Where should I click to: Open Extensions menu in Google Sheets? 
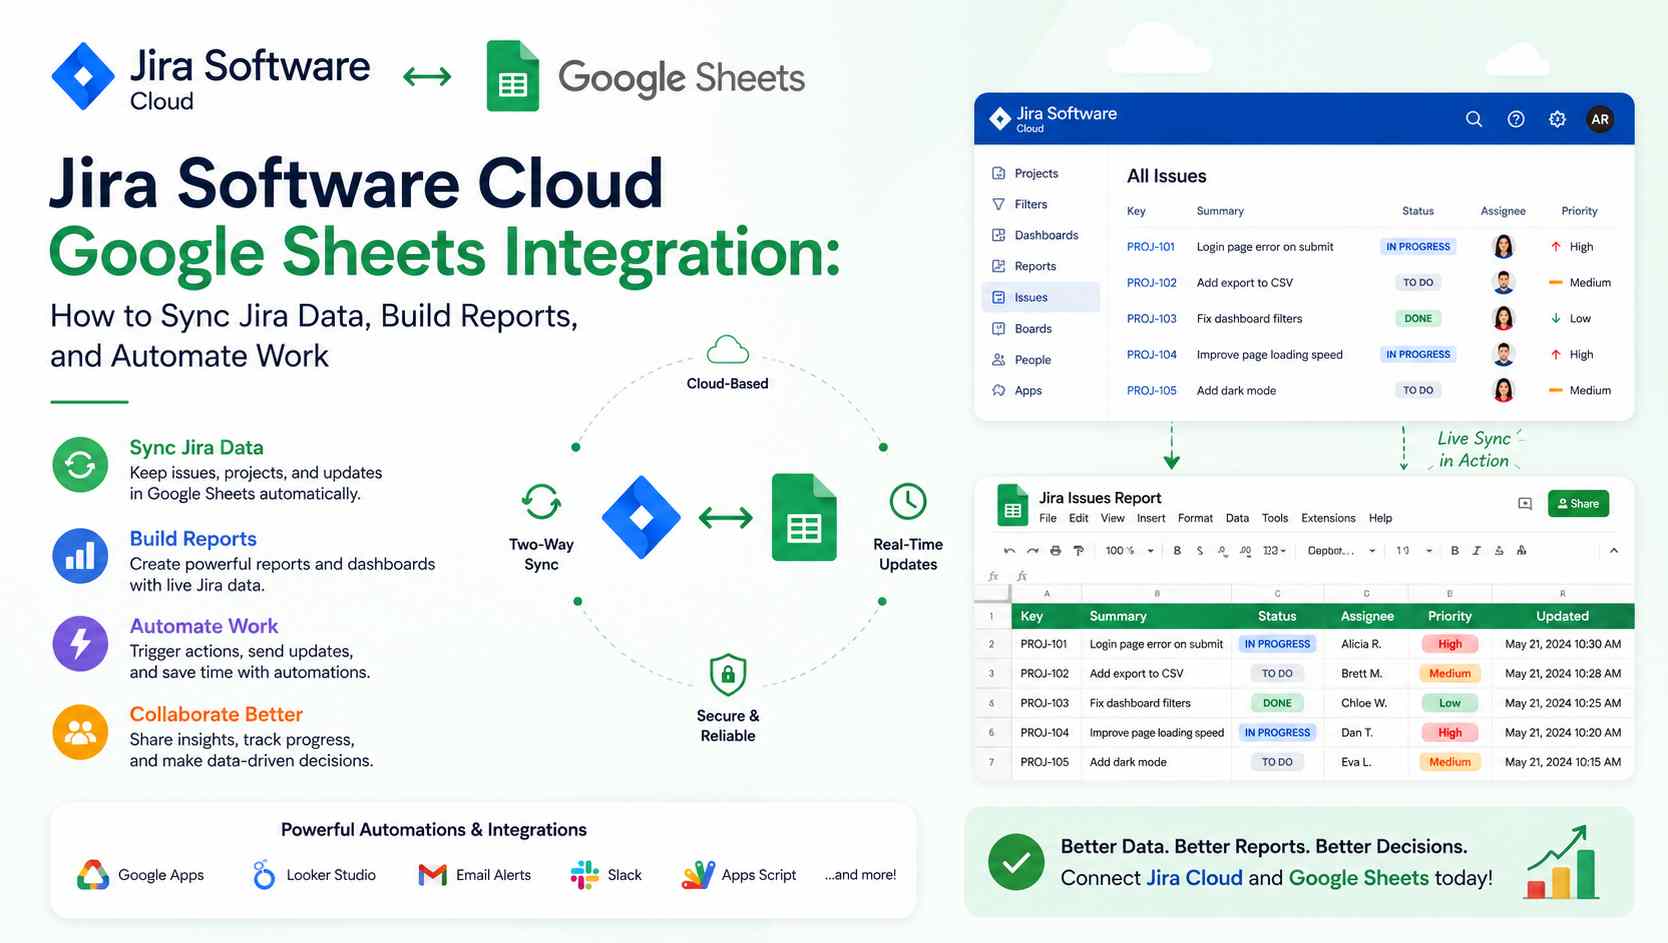(1328, 518)
